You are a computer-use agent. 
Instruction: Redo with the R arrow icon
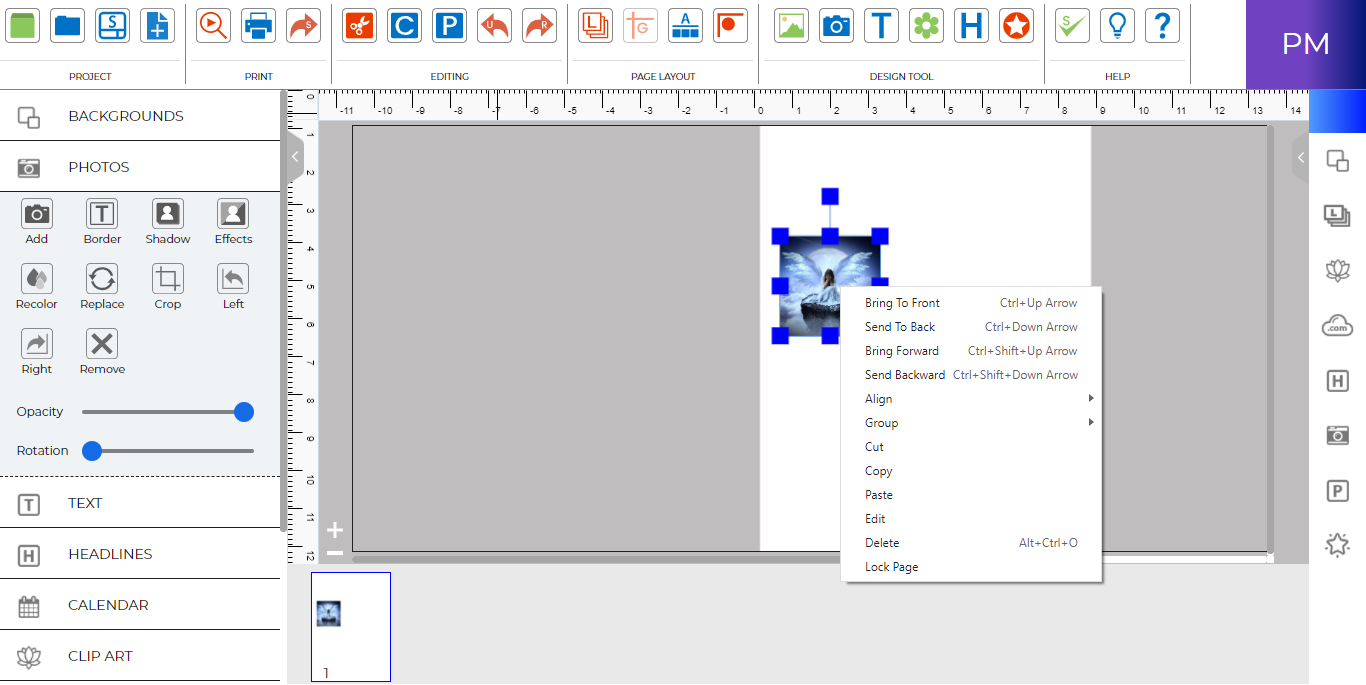click(x=539, y=25)
